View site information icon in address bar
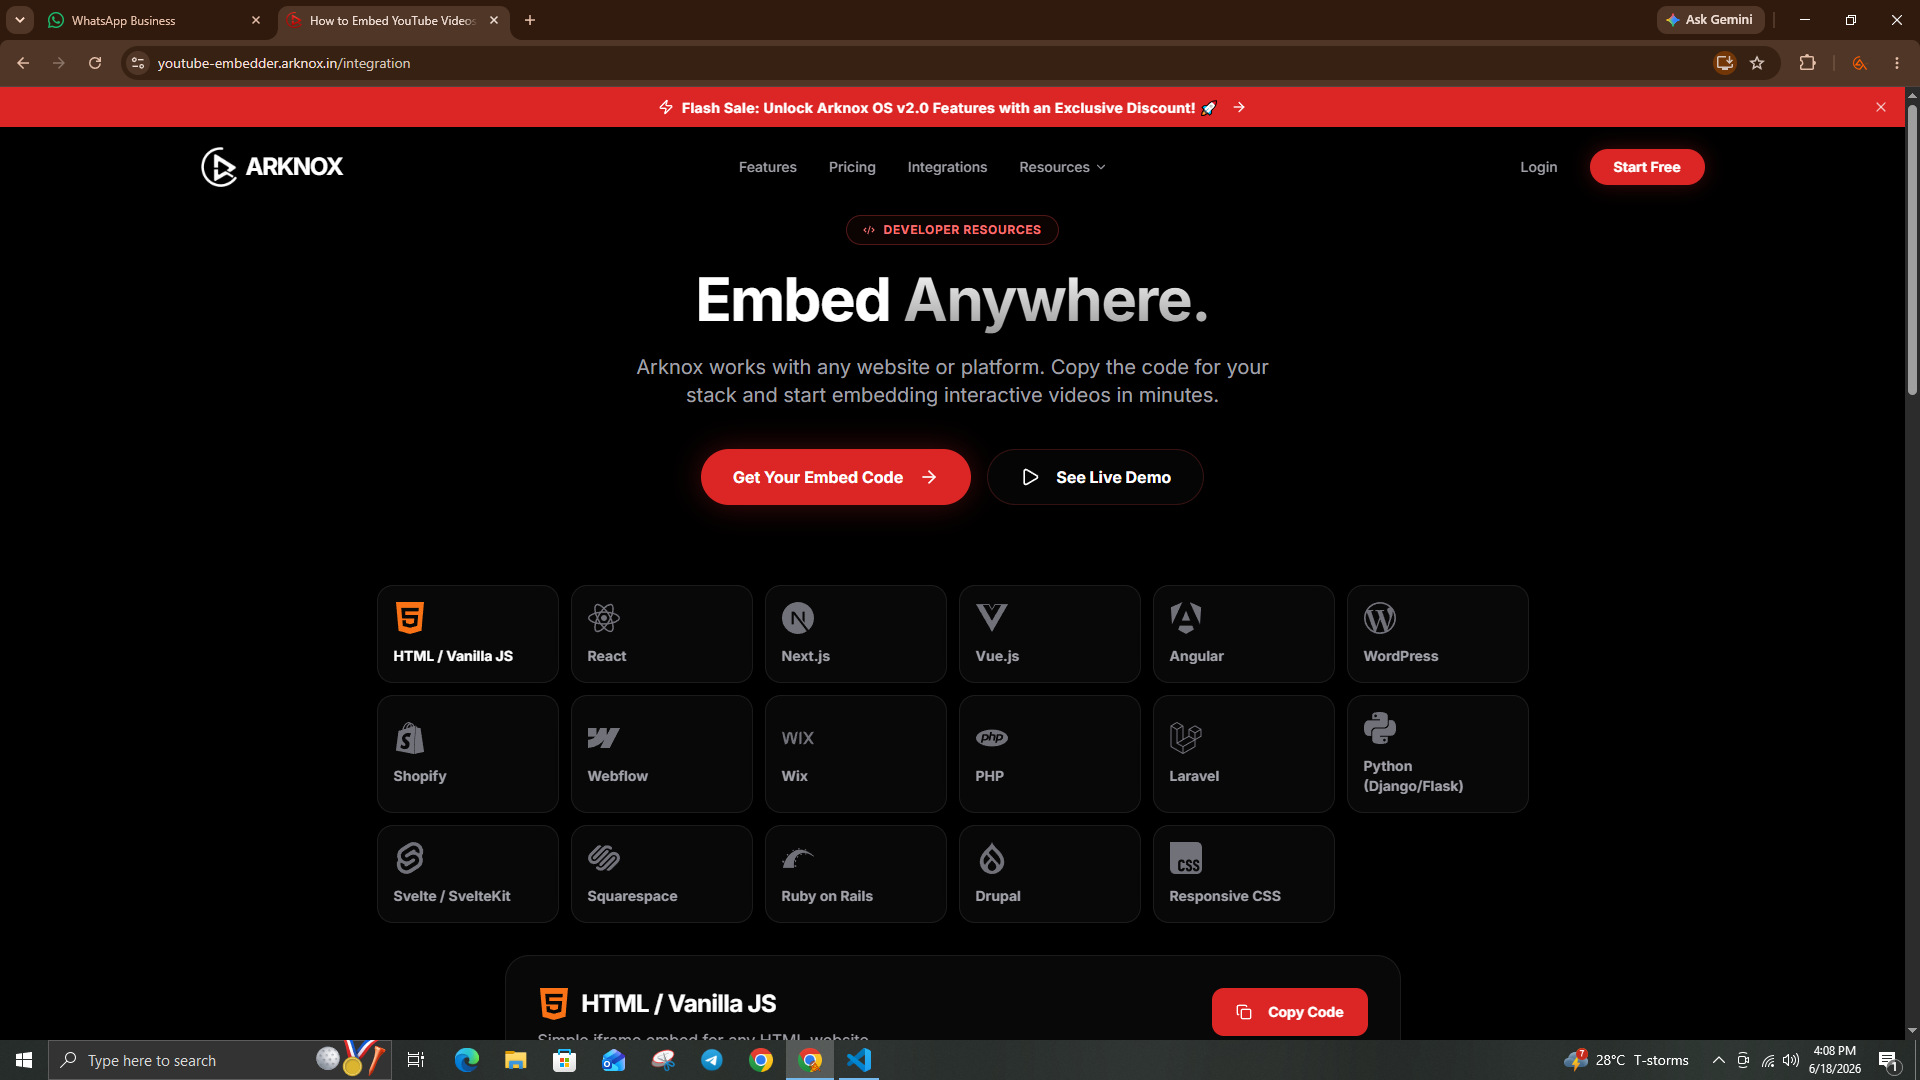The image size is (1920, 1080). click(x=138, y=63)
